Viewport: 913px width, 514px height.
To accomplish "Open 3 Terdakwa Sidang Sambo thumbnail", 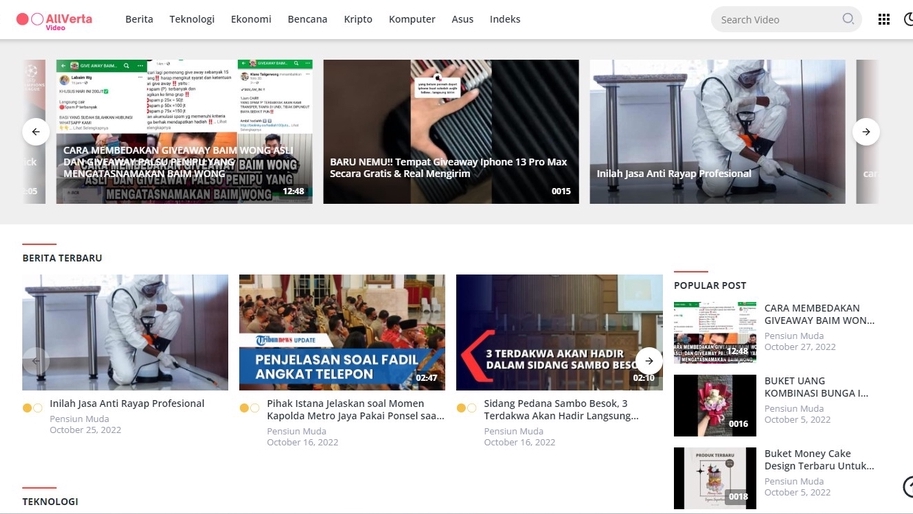I will (559, 332).
